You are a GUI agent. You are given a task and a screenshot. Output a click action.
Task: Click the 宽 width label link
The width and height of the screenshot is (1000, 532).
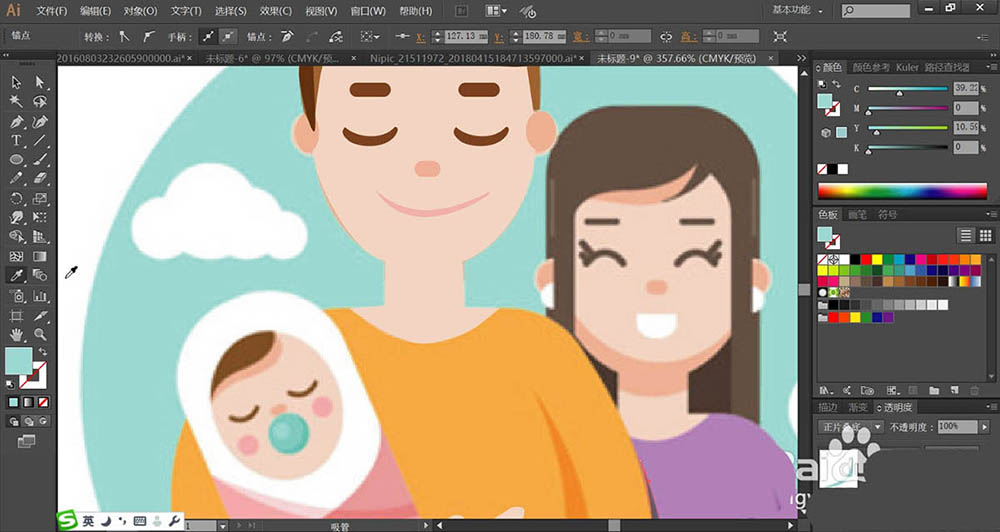579,37
